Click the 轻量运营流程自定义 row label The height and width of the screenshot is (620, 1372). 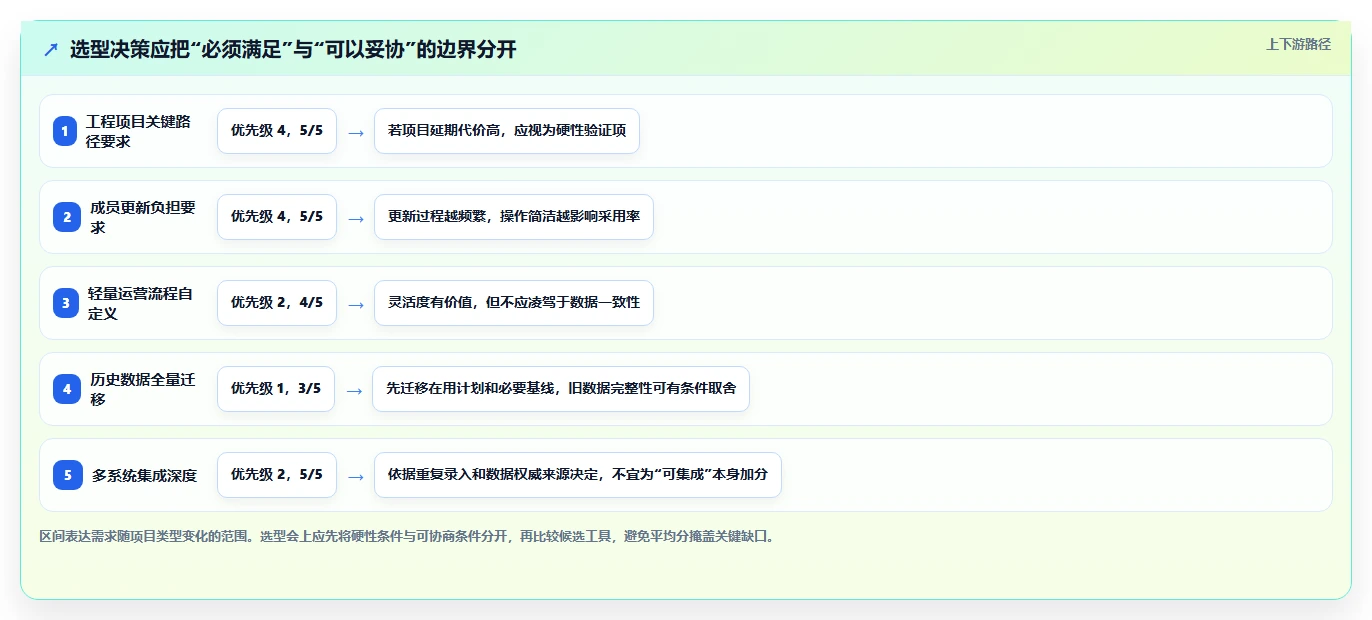pos(140,303)
